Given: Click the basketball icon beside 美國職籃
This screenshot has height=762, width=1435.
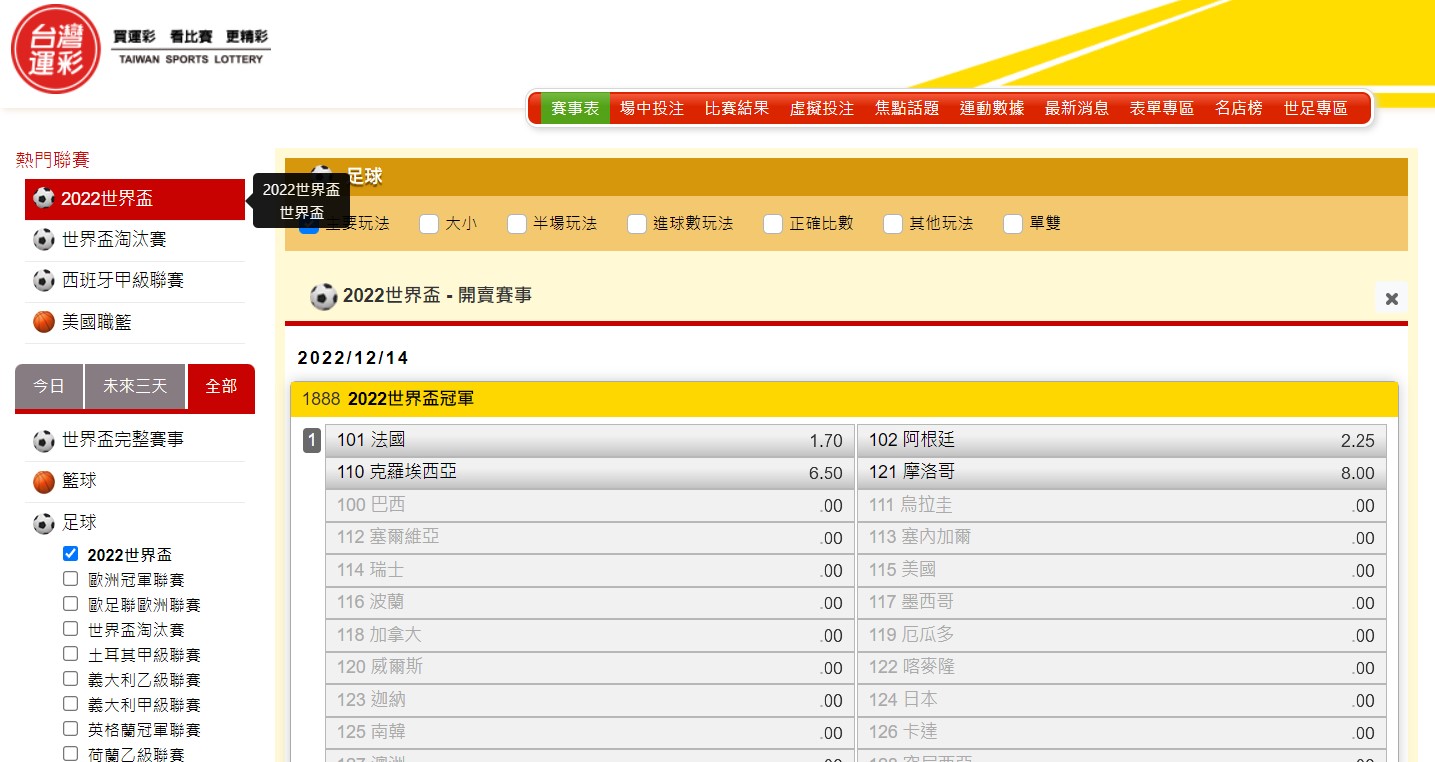Looking at the screenshot, I should click(44, 322).
